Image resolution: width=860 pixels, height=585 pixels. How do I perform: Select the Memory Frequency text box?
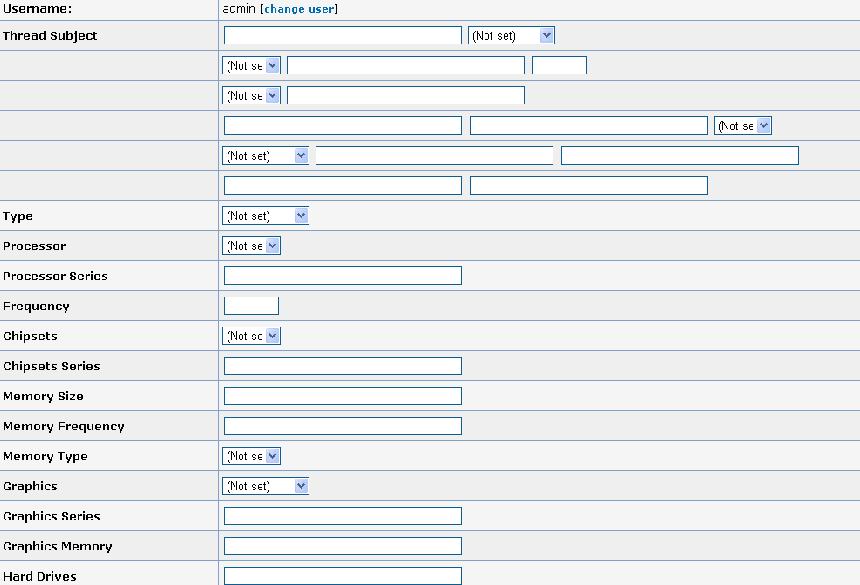click(342, 426)
